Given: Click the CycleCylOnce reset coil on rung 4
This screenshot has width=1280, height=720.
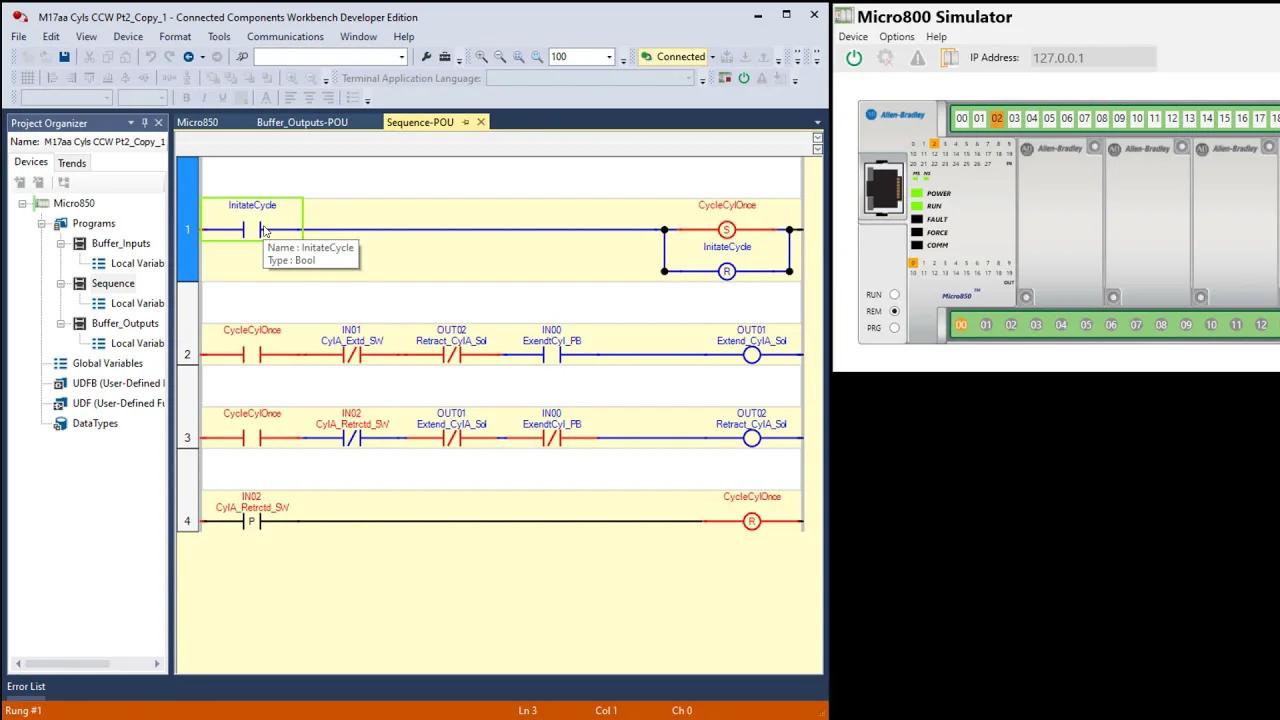Looking at the screenshot, I should (752, 521).
